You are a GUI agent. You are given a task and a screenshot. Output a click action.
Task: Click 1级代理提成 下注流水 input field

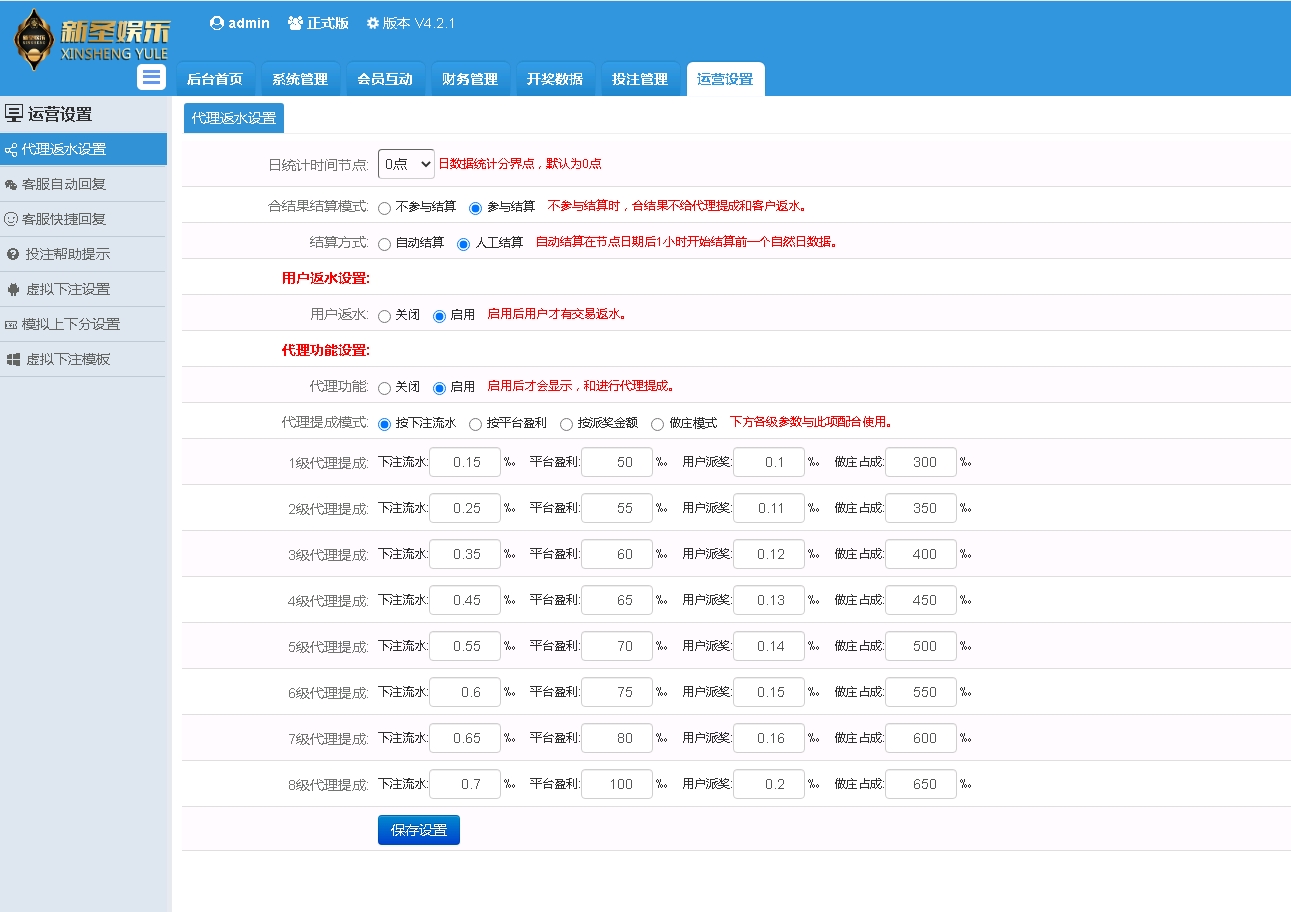coord(465,462)
